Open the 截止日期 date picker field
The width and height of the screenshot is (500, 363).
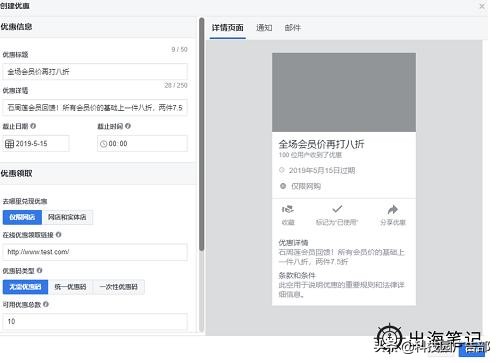click(x=36, y=144)
